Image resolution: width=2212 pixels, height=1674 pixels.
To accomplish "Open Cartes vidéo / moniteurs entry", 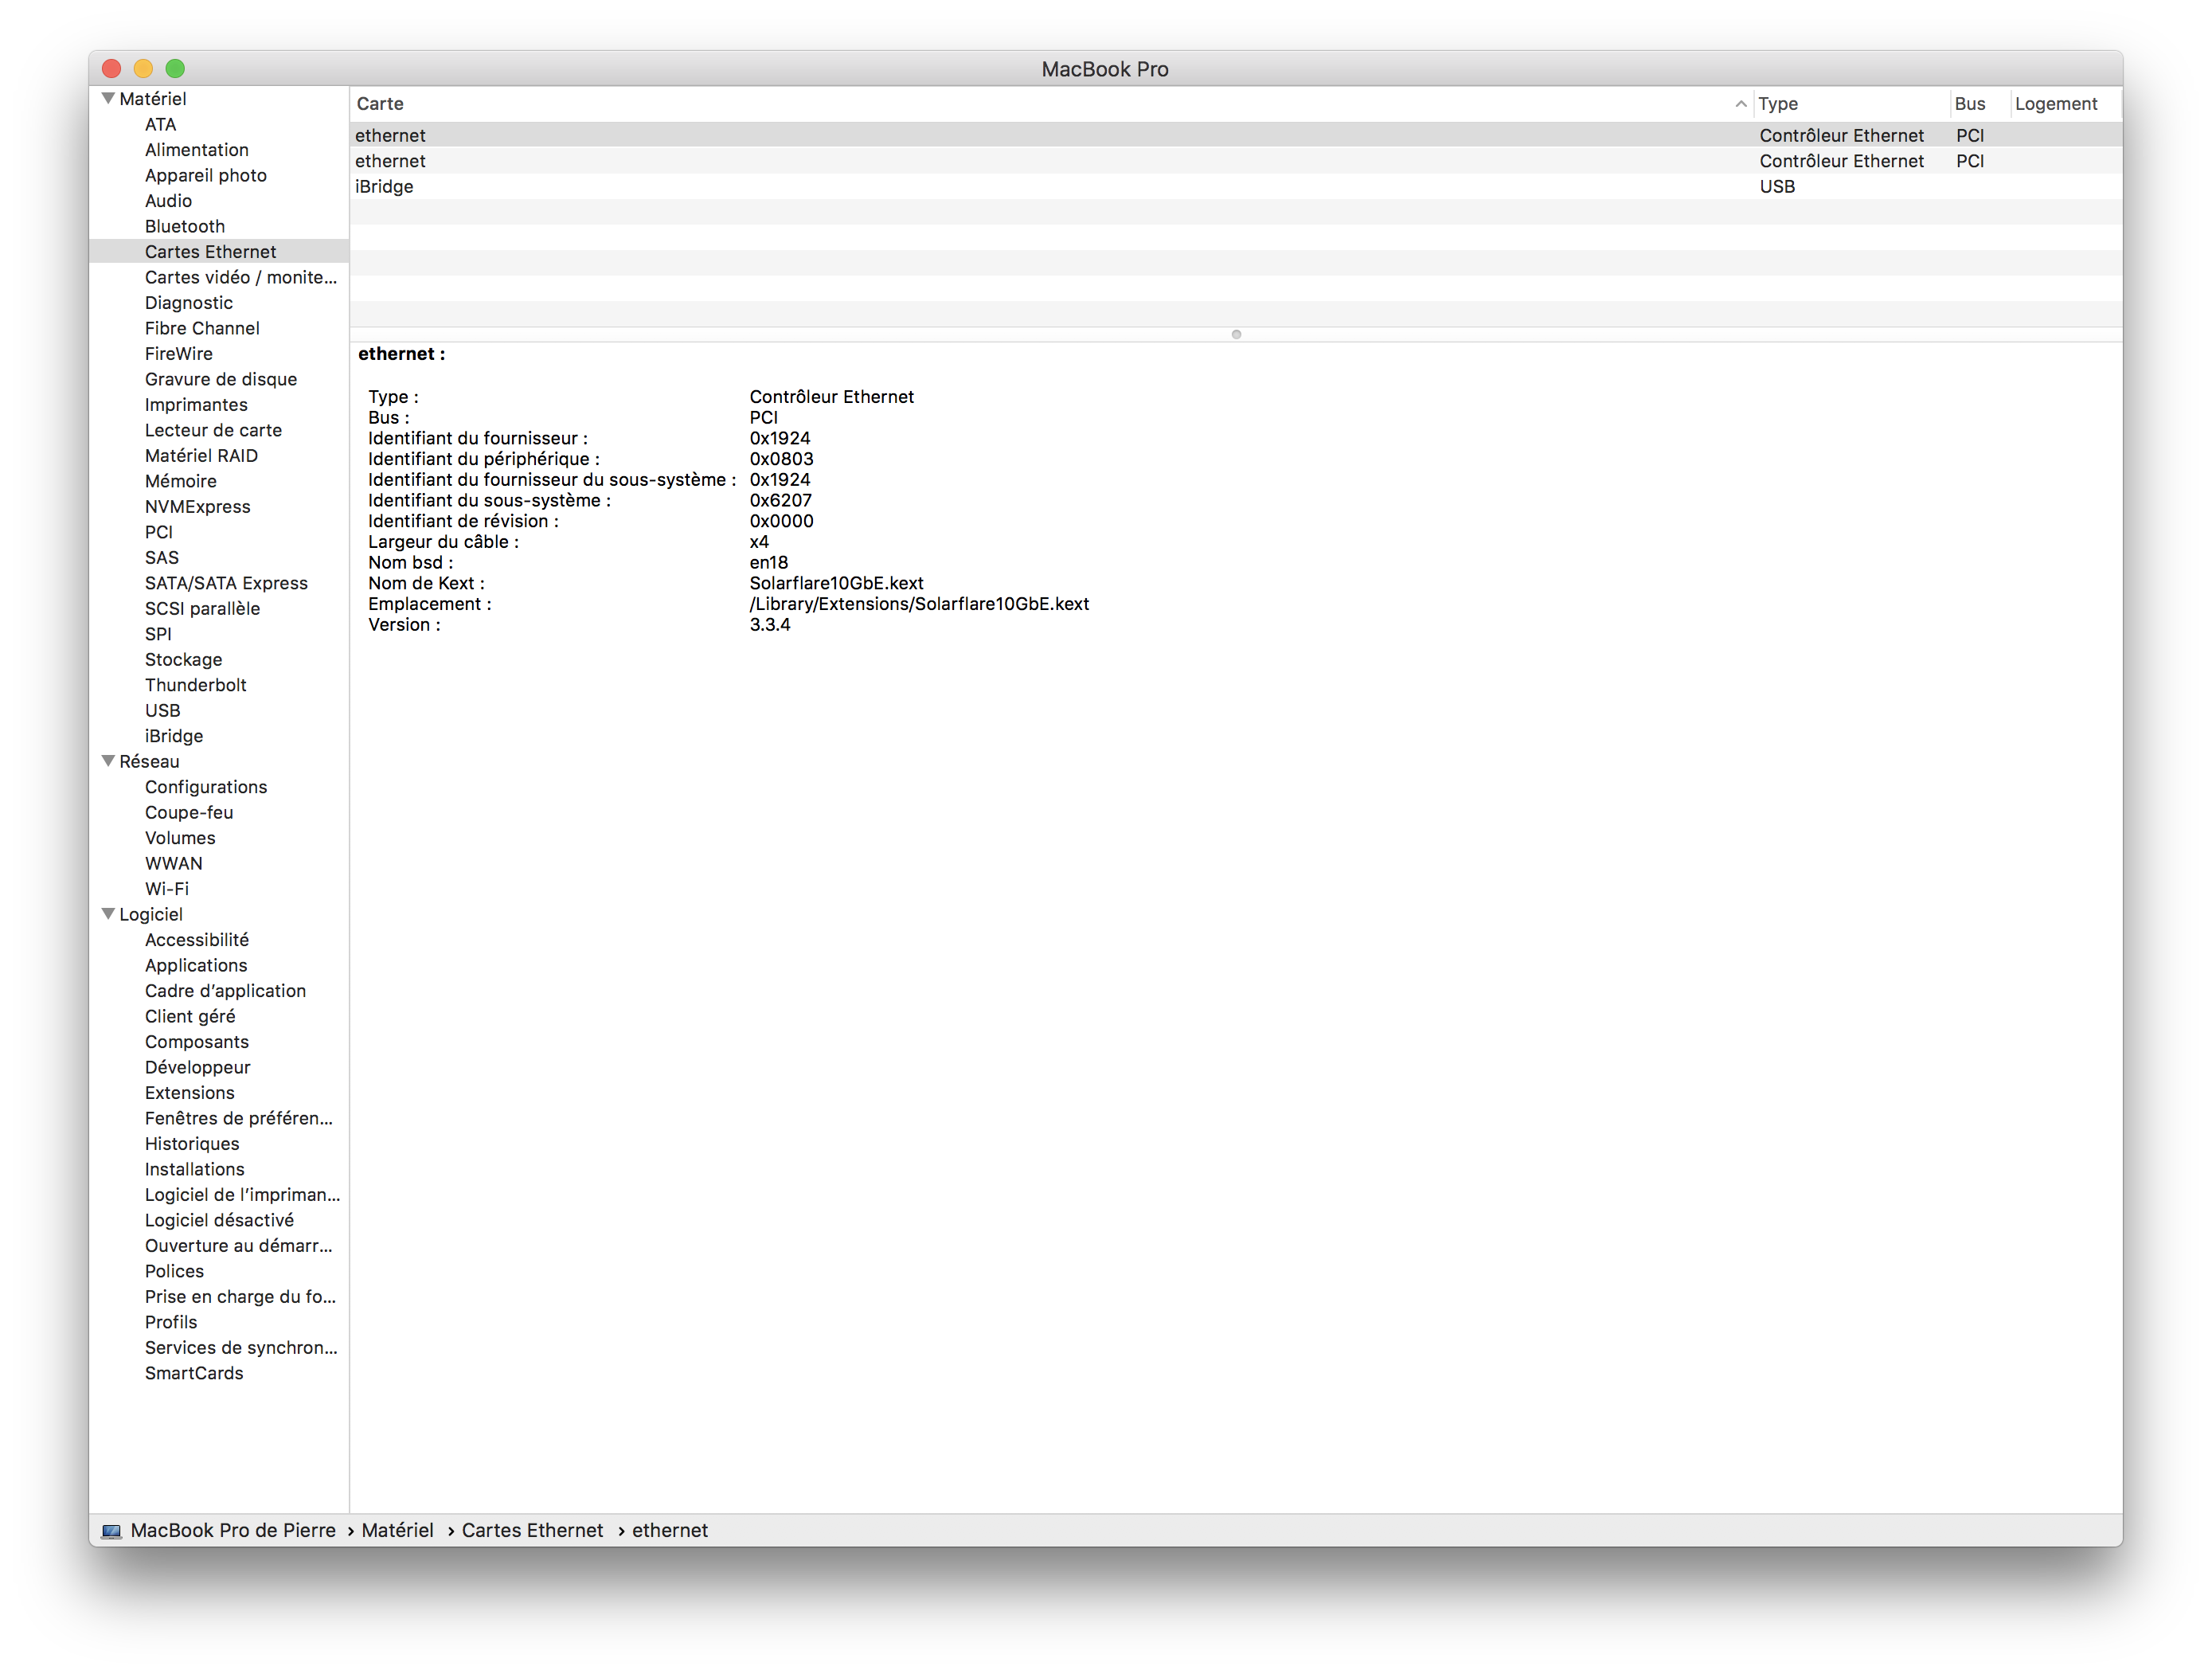I will pos(240,277).
